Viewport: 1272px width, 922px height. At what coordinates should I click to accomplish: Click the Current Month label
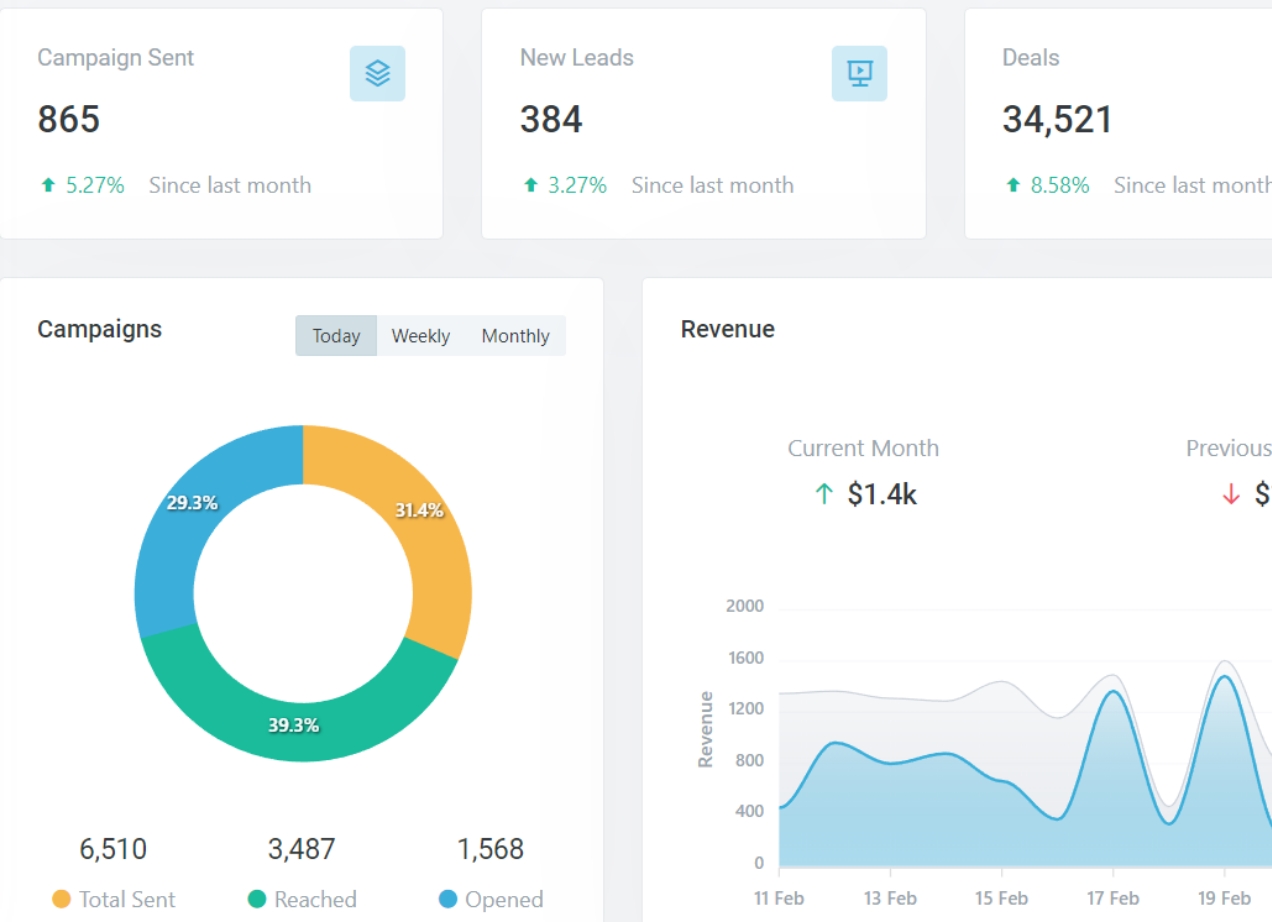click(863, 448)
